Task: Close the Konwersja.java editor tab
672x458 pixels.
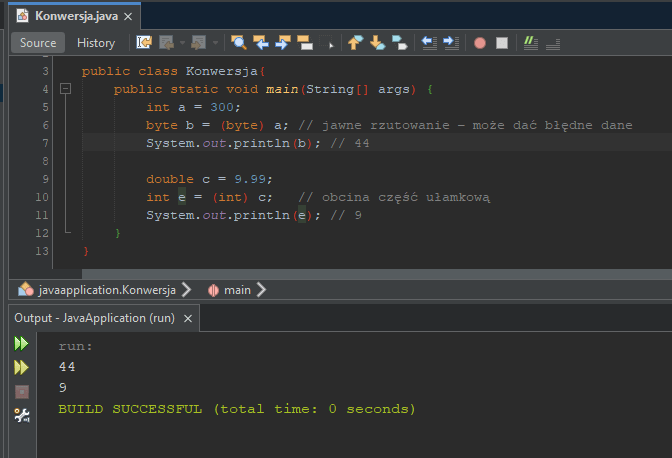Action: pyautogui.click(x=127, y=17)
